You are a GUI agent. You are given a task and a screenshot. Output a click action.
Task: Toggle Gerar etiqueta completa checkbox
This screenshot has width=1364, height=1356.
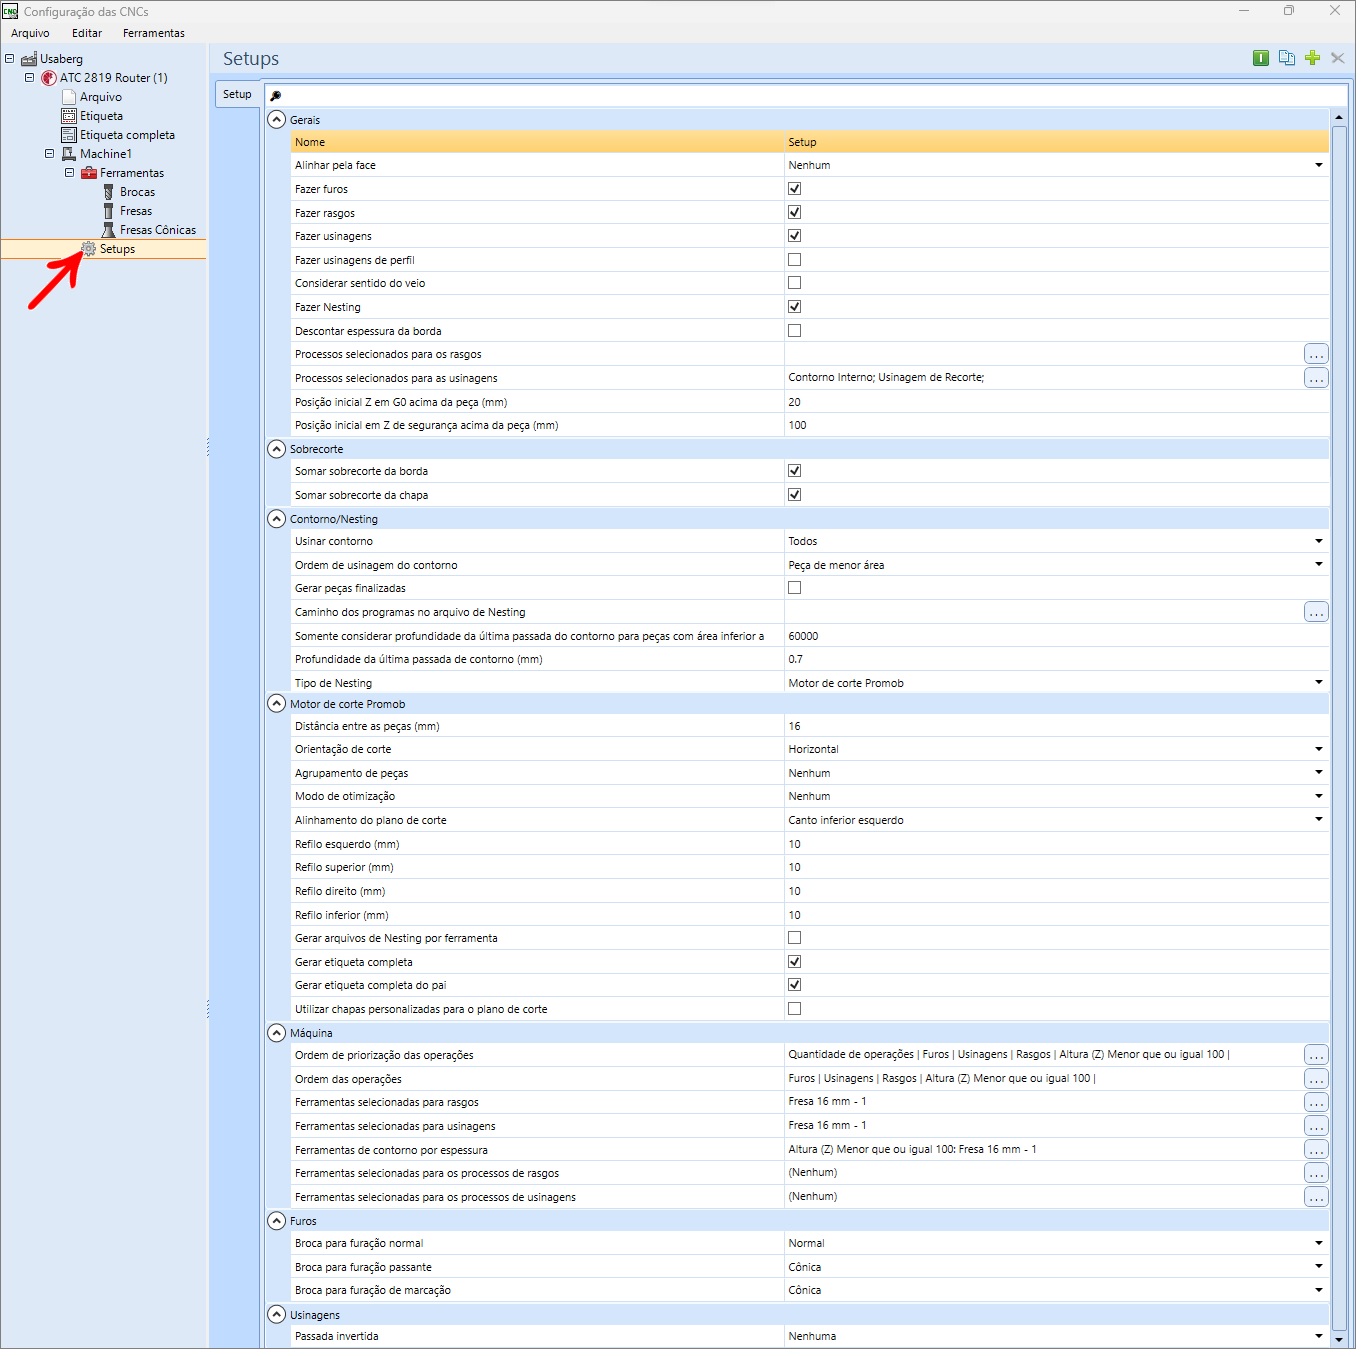(794, 962)
